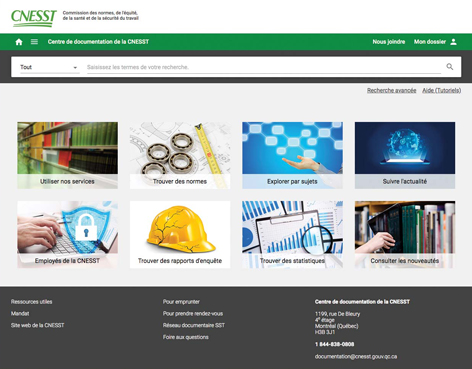The height and width of the screenshot is (369, 472).
Task: Open the Tout search scope dropdown
Action: [49, 67]
